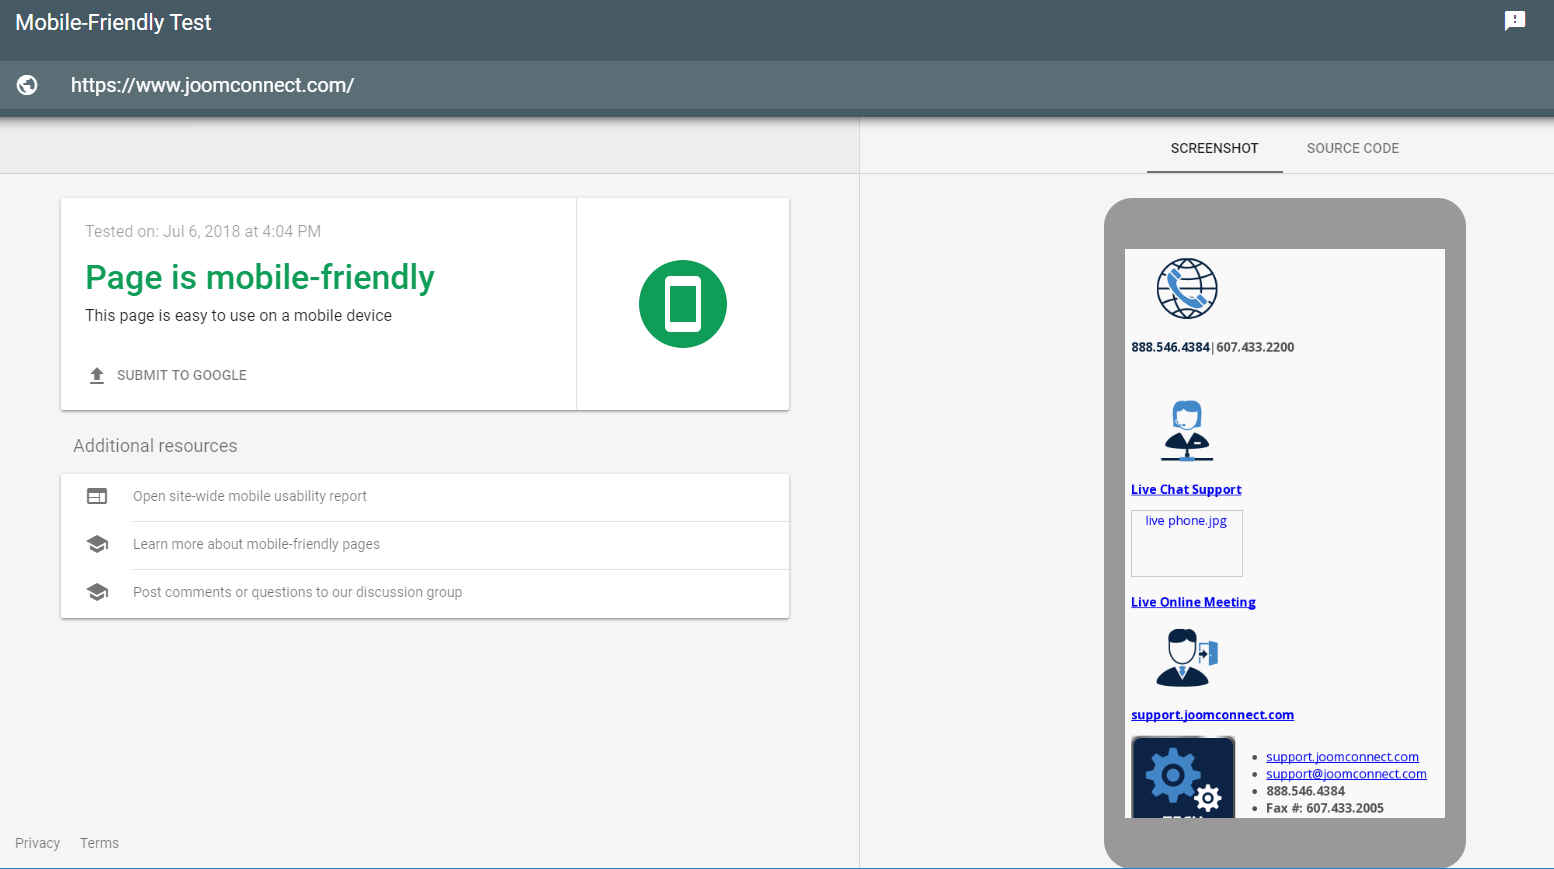Switch to the Source Code tab
This screenshot has height=869, width=1554.
click(x=1353, y=148)
